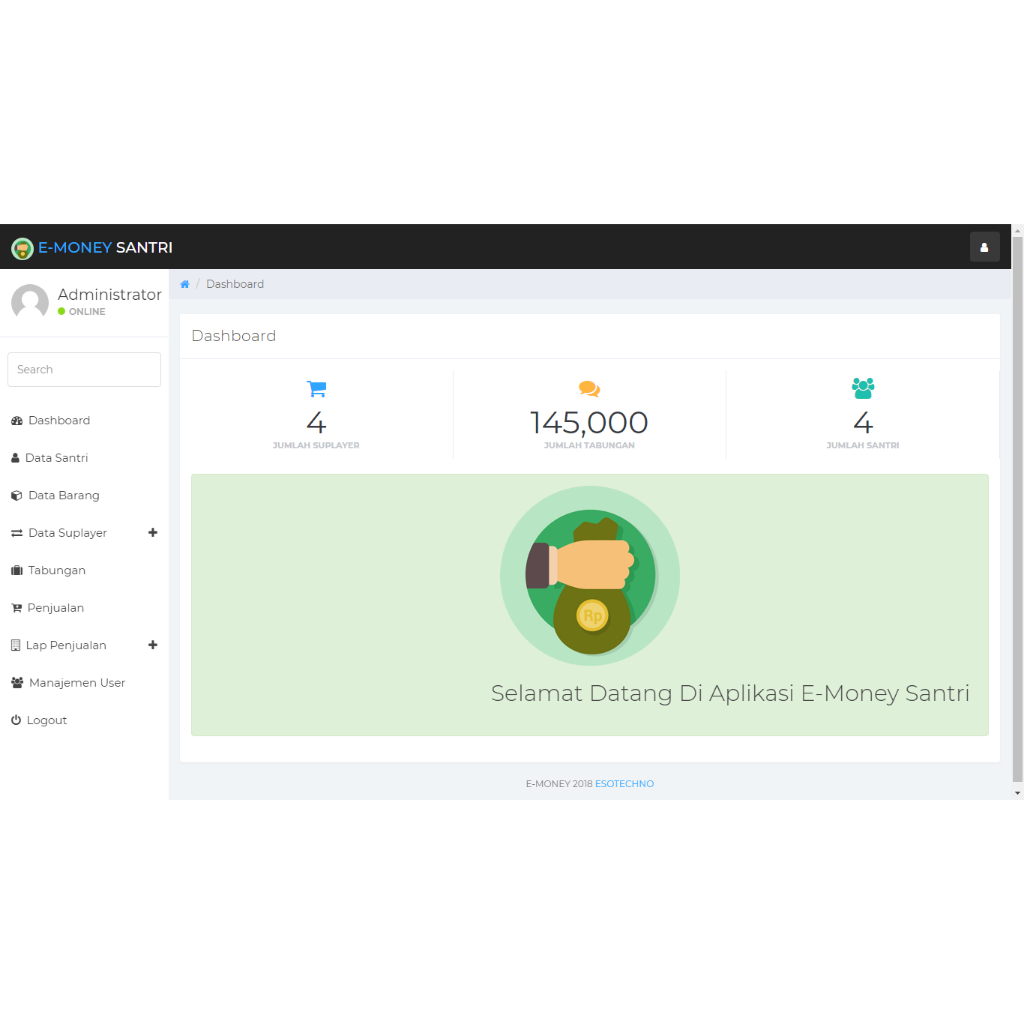Viewport: 1024px width, 1024px height.
Task: Click the Jumlah Suplayer label
Action: 316,445
